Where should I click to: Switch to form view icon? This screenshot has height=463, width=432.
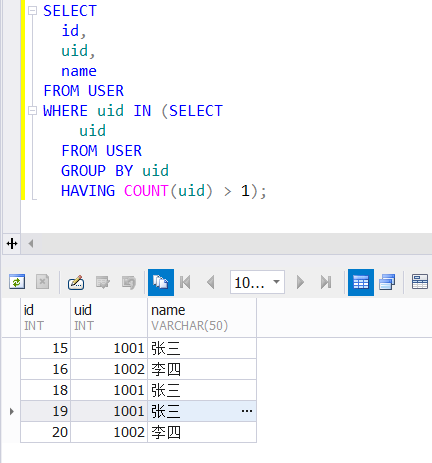387,282
